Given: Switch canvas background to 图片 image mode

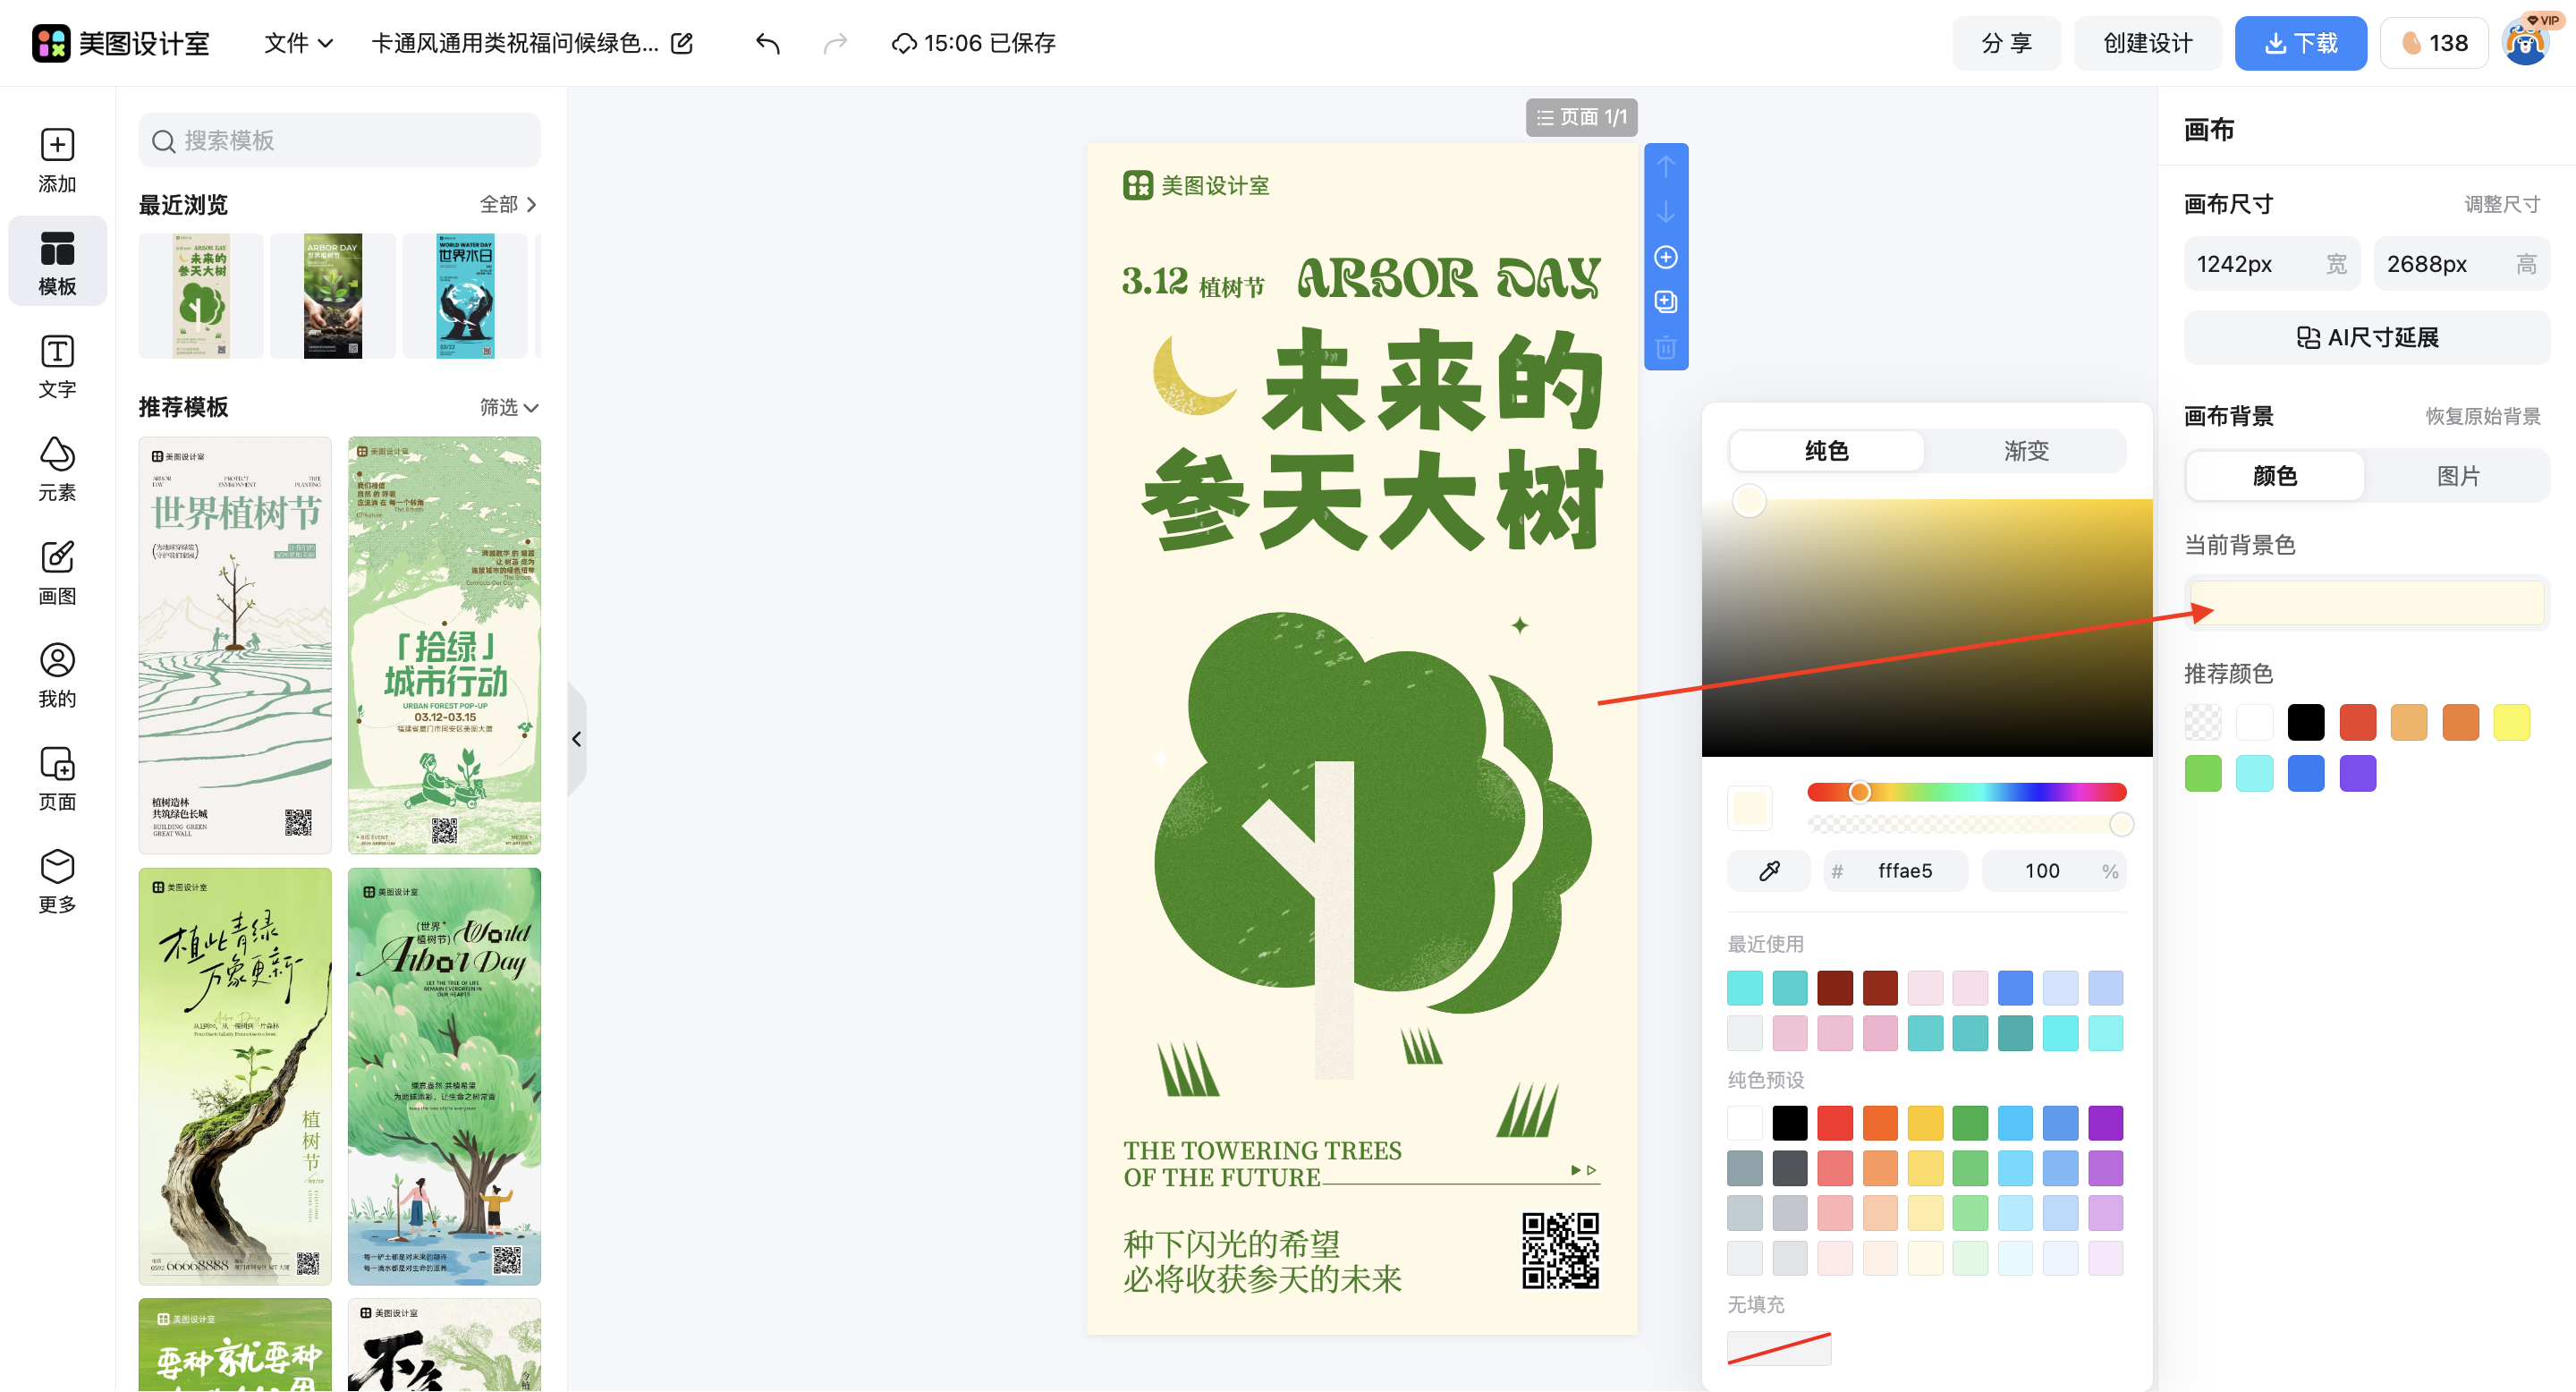Looking at the screenshot, I should pyautogui.click(x=2460, y=476).
